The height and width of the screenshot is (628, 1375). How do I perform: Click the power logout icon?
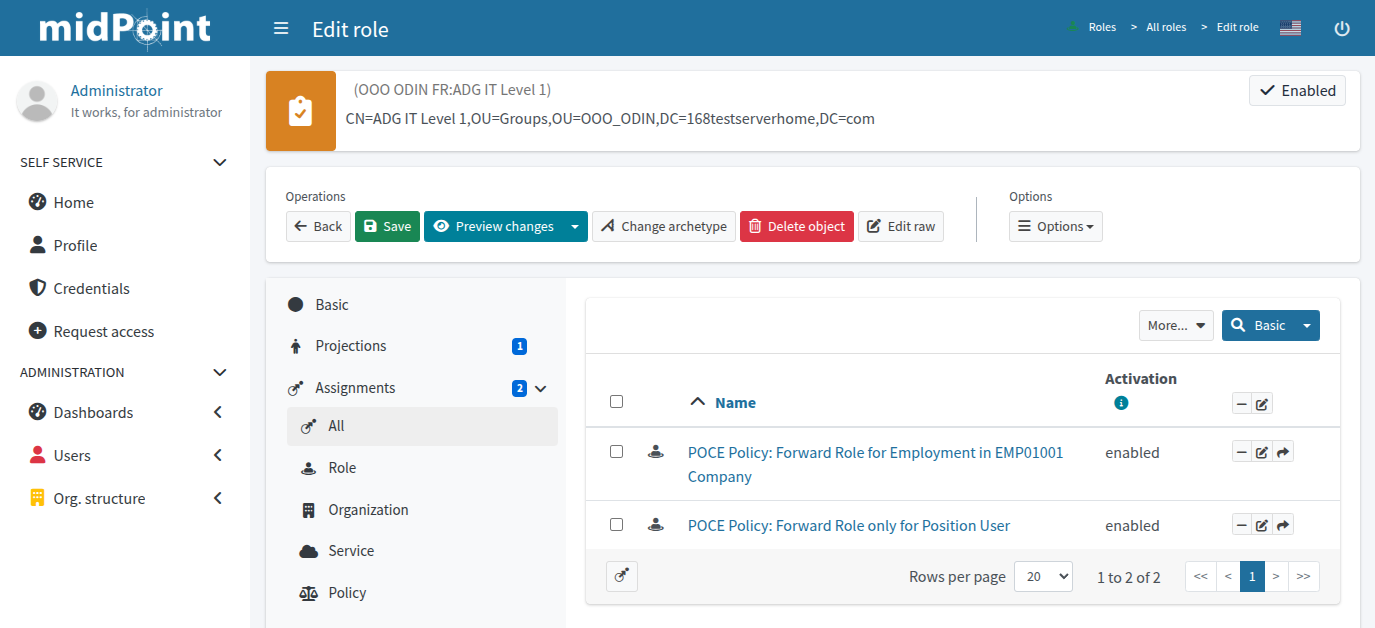point(1342,29)
